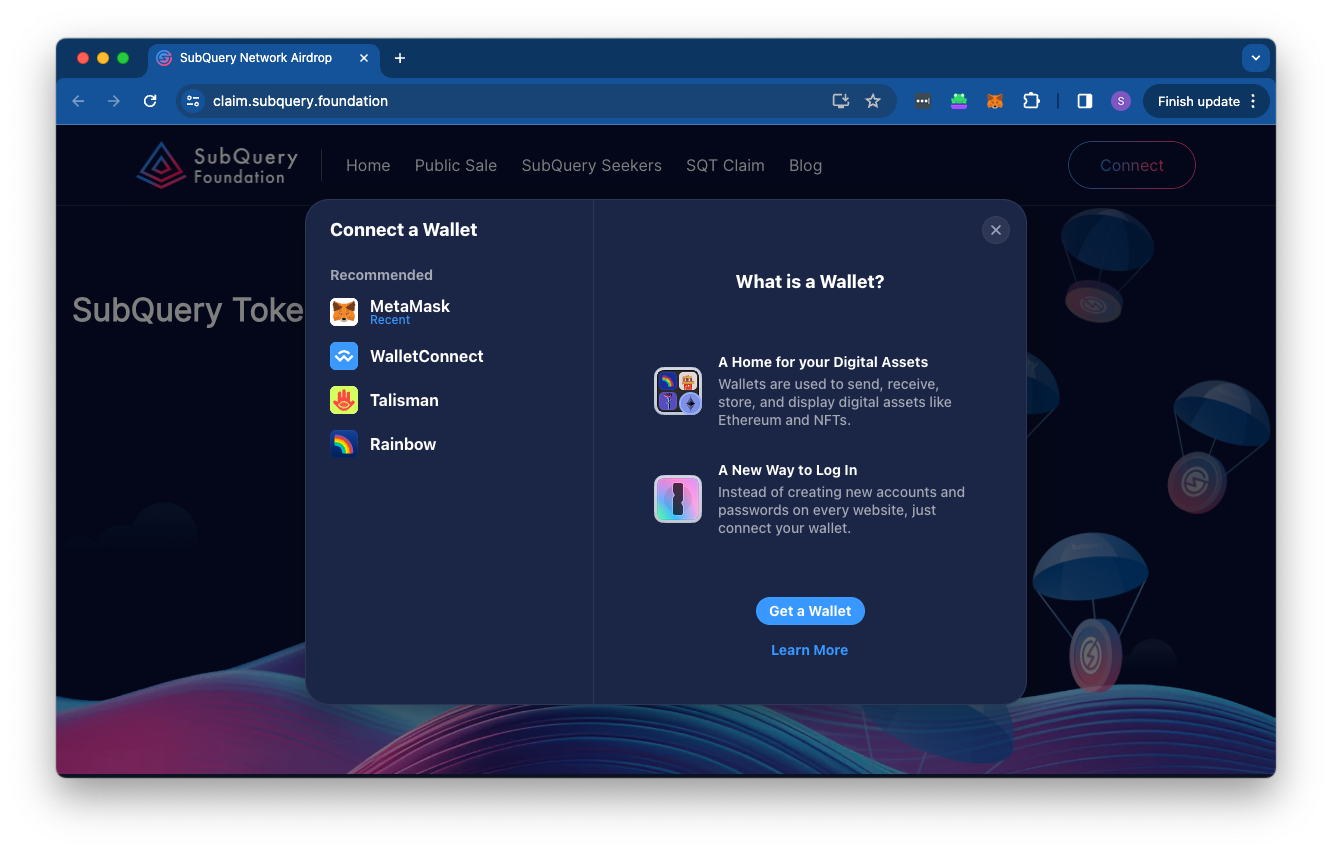Close the Connect a Wallet dialog
The width and height of the screenshot is (1332, 852).
995,230
